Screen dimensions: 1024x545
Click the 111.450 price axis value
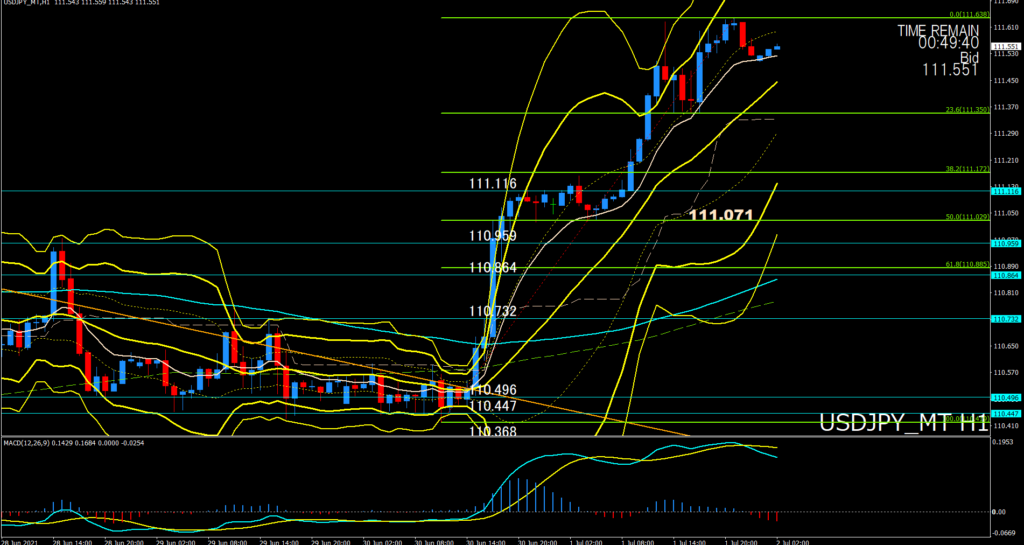tap(1006, 80)
